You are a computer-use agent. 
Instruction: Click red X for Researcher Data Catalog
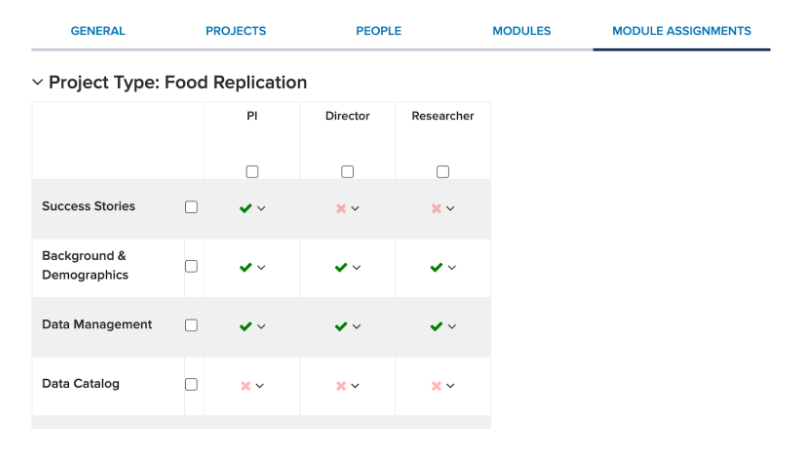tap(436, 386)
